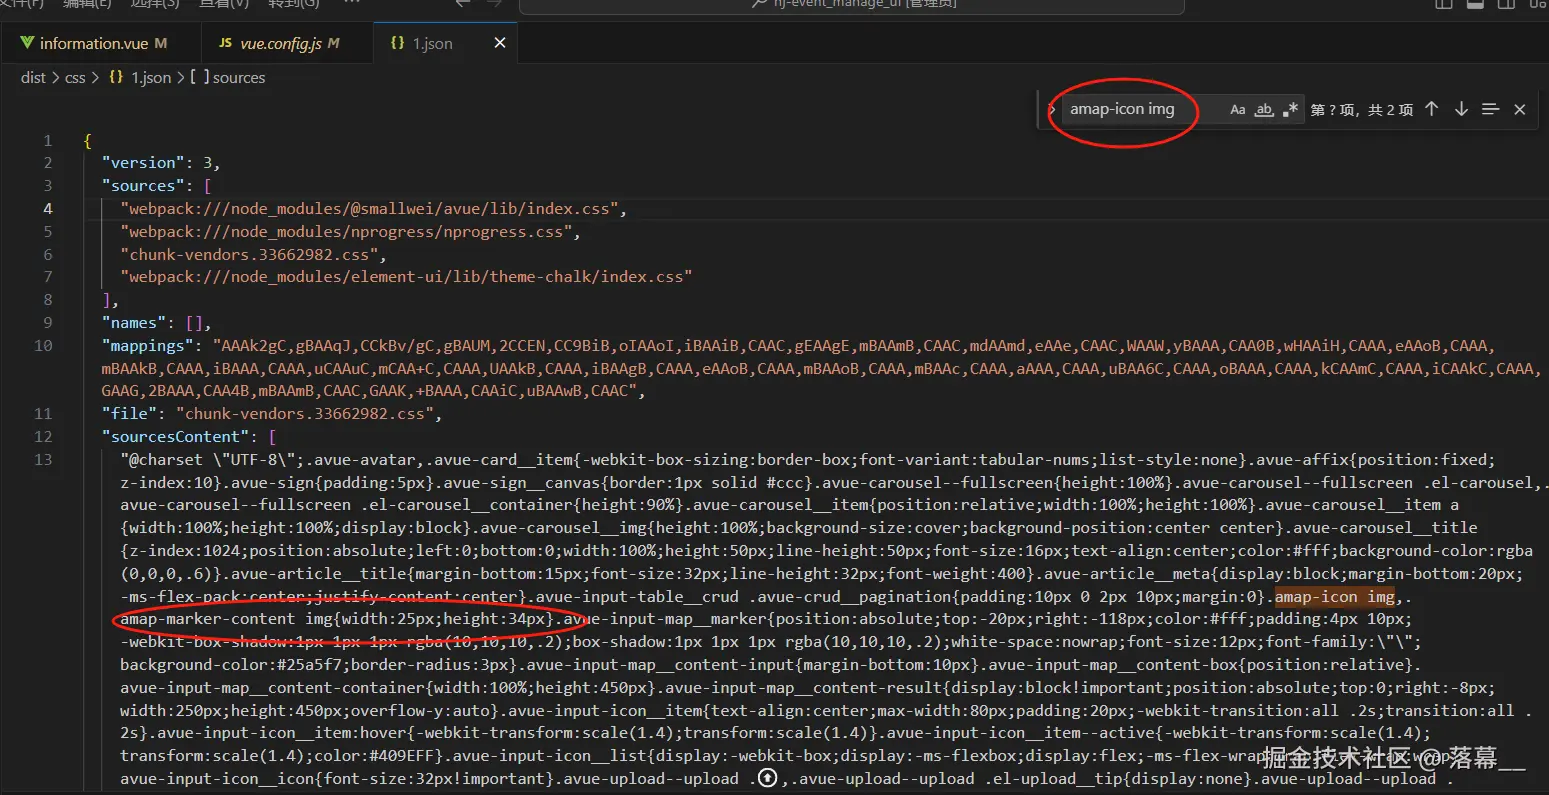1549x795 pixels.
Task: Click the highlighted amap-icon img match in code
Action: [x=1335, y=597]
